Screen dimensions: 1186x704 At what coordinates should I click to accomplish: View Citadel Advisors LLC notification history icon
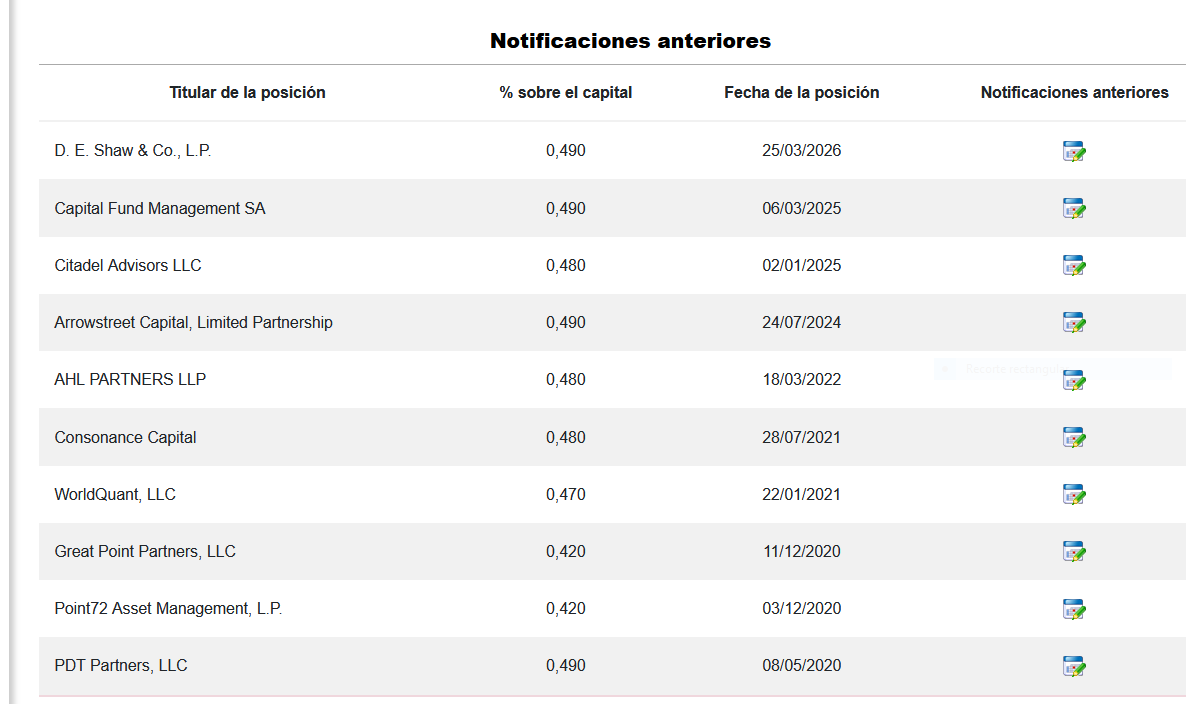1074,266
